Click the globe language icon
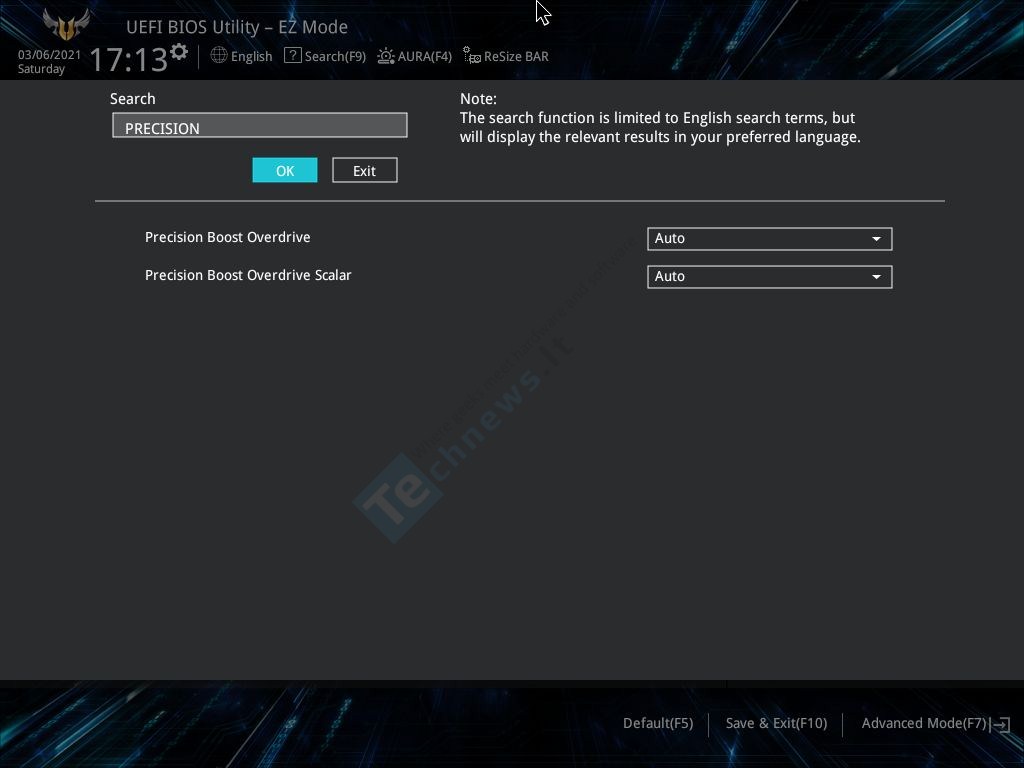 pyautogui.click(x=219, y=56)
